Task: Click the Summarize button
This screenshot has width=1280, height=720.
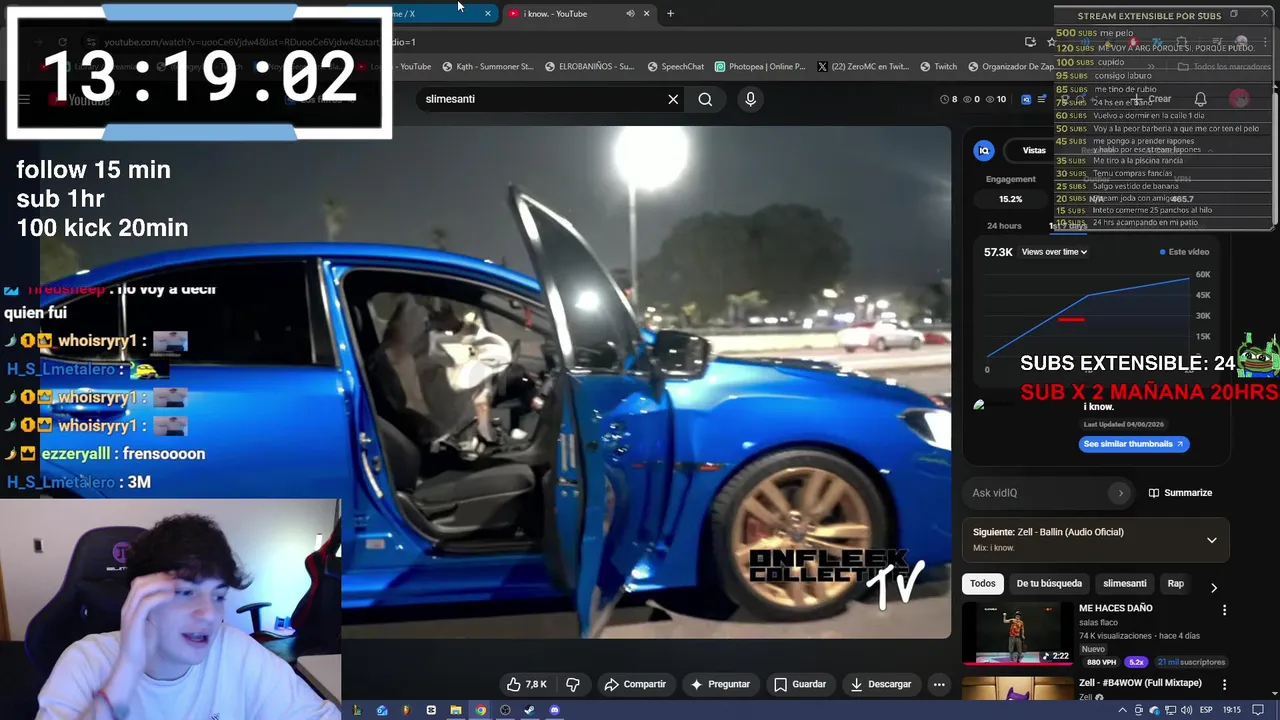Action: coord(1180,493)
